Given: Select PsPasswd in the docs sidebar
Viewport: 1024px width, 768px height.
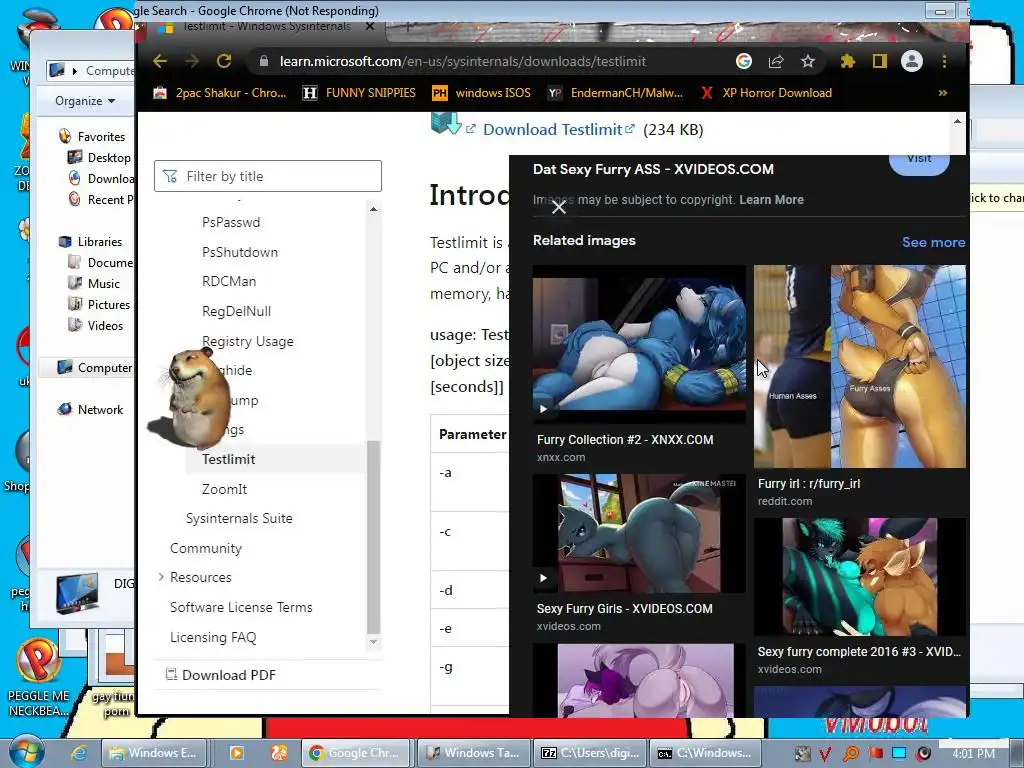Looking at the screenshot, I should tap(231, 222).
